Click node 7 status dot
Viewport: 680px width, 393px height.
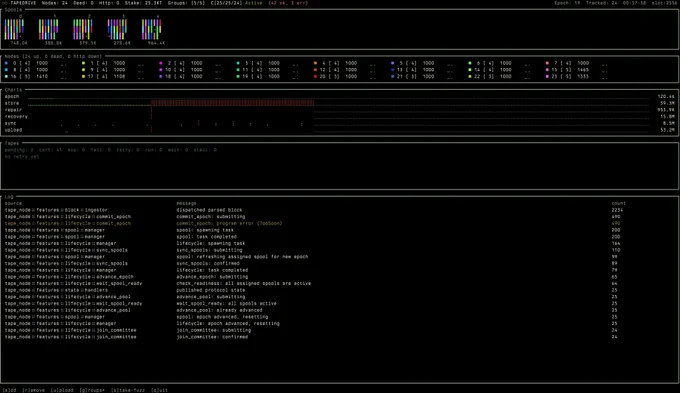(547, 63)
